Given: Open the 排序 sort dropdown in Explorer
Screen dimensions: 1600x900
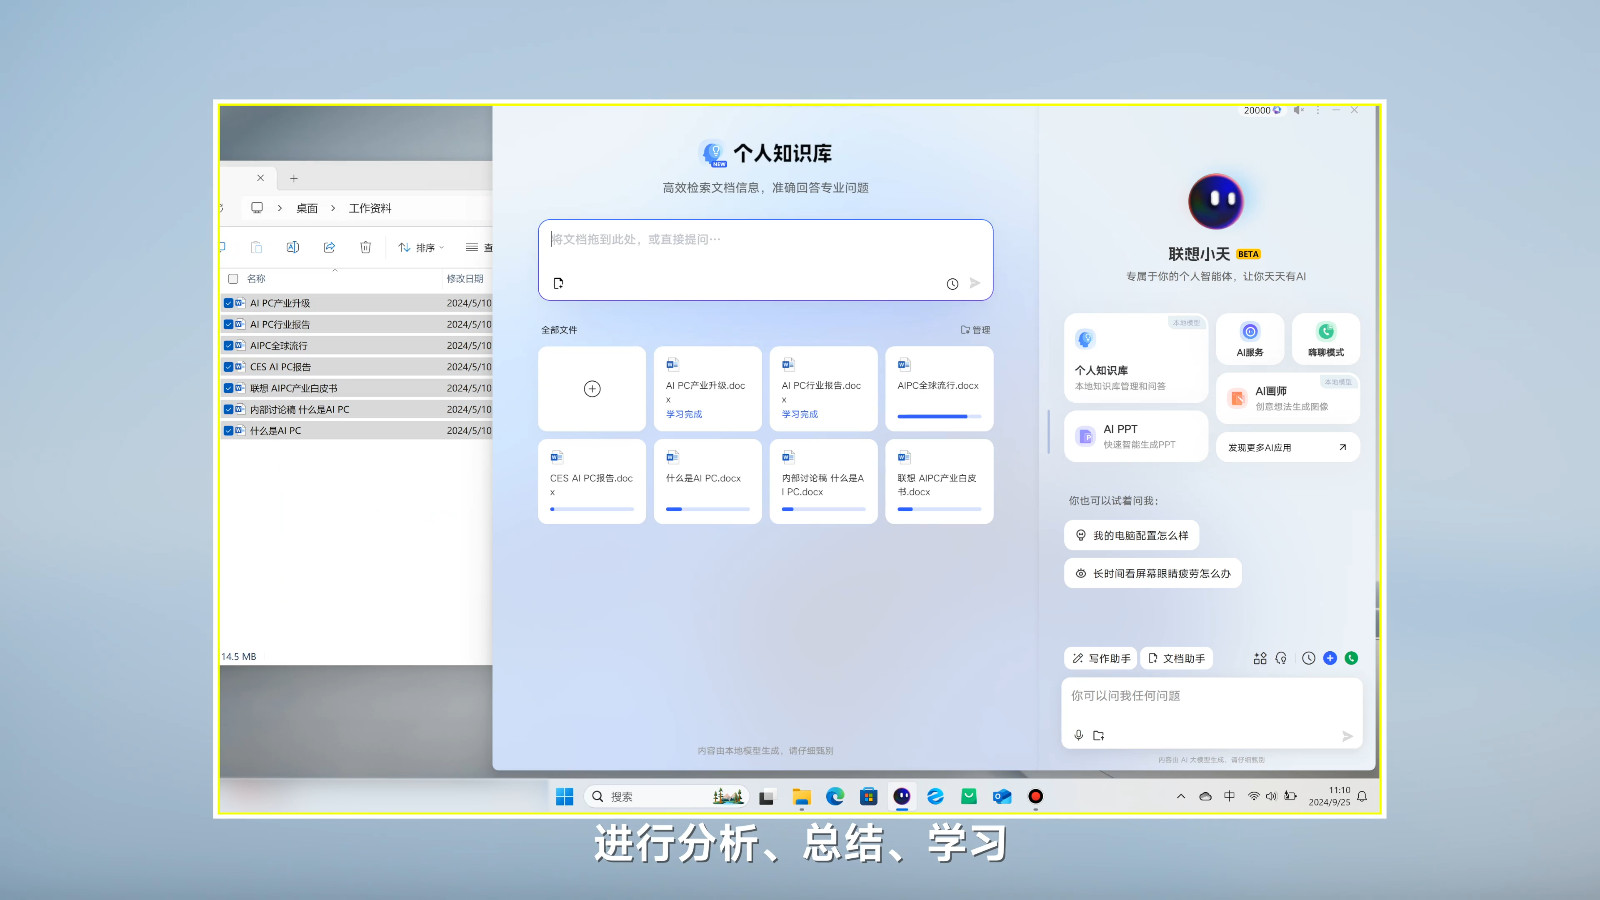Looking at the screenshot, I should 421,248.
